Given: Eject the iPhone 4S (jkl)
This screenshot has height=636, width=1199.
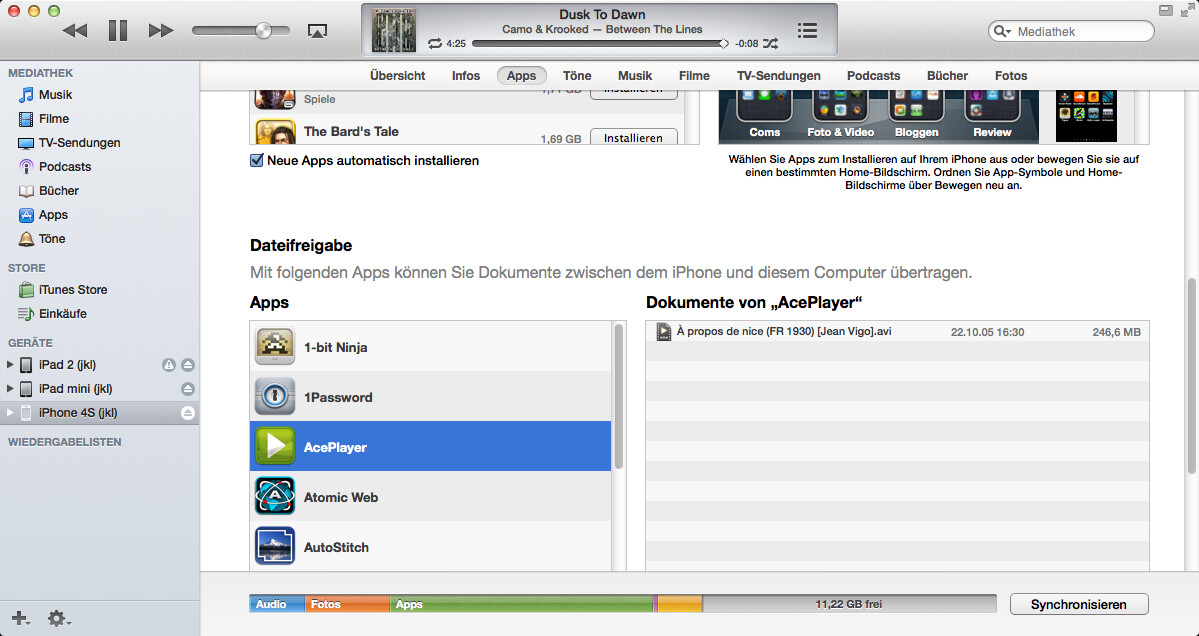Looking at the screenshot, I should pos(188,413).
